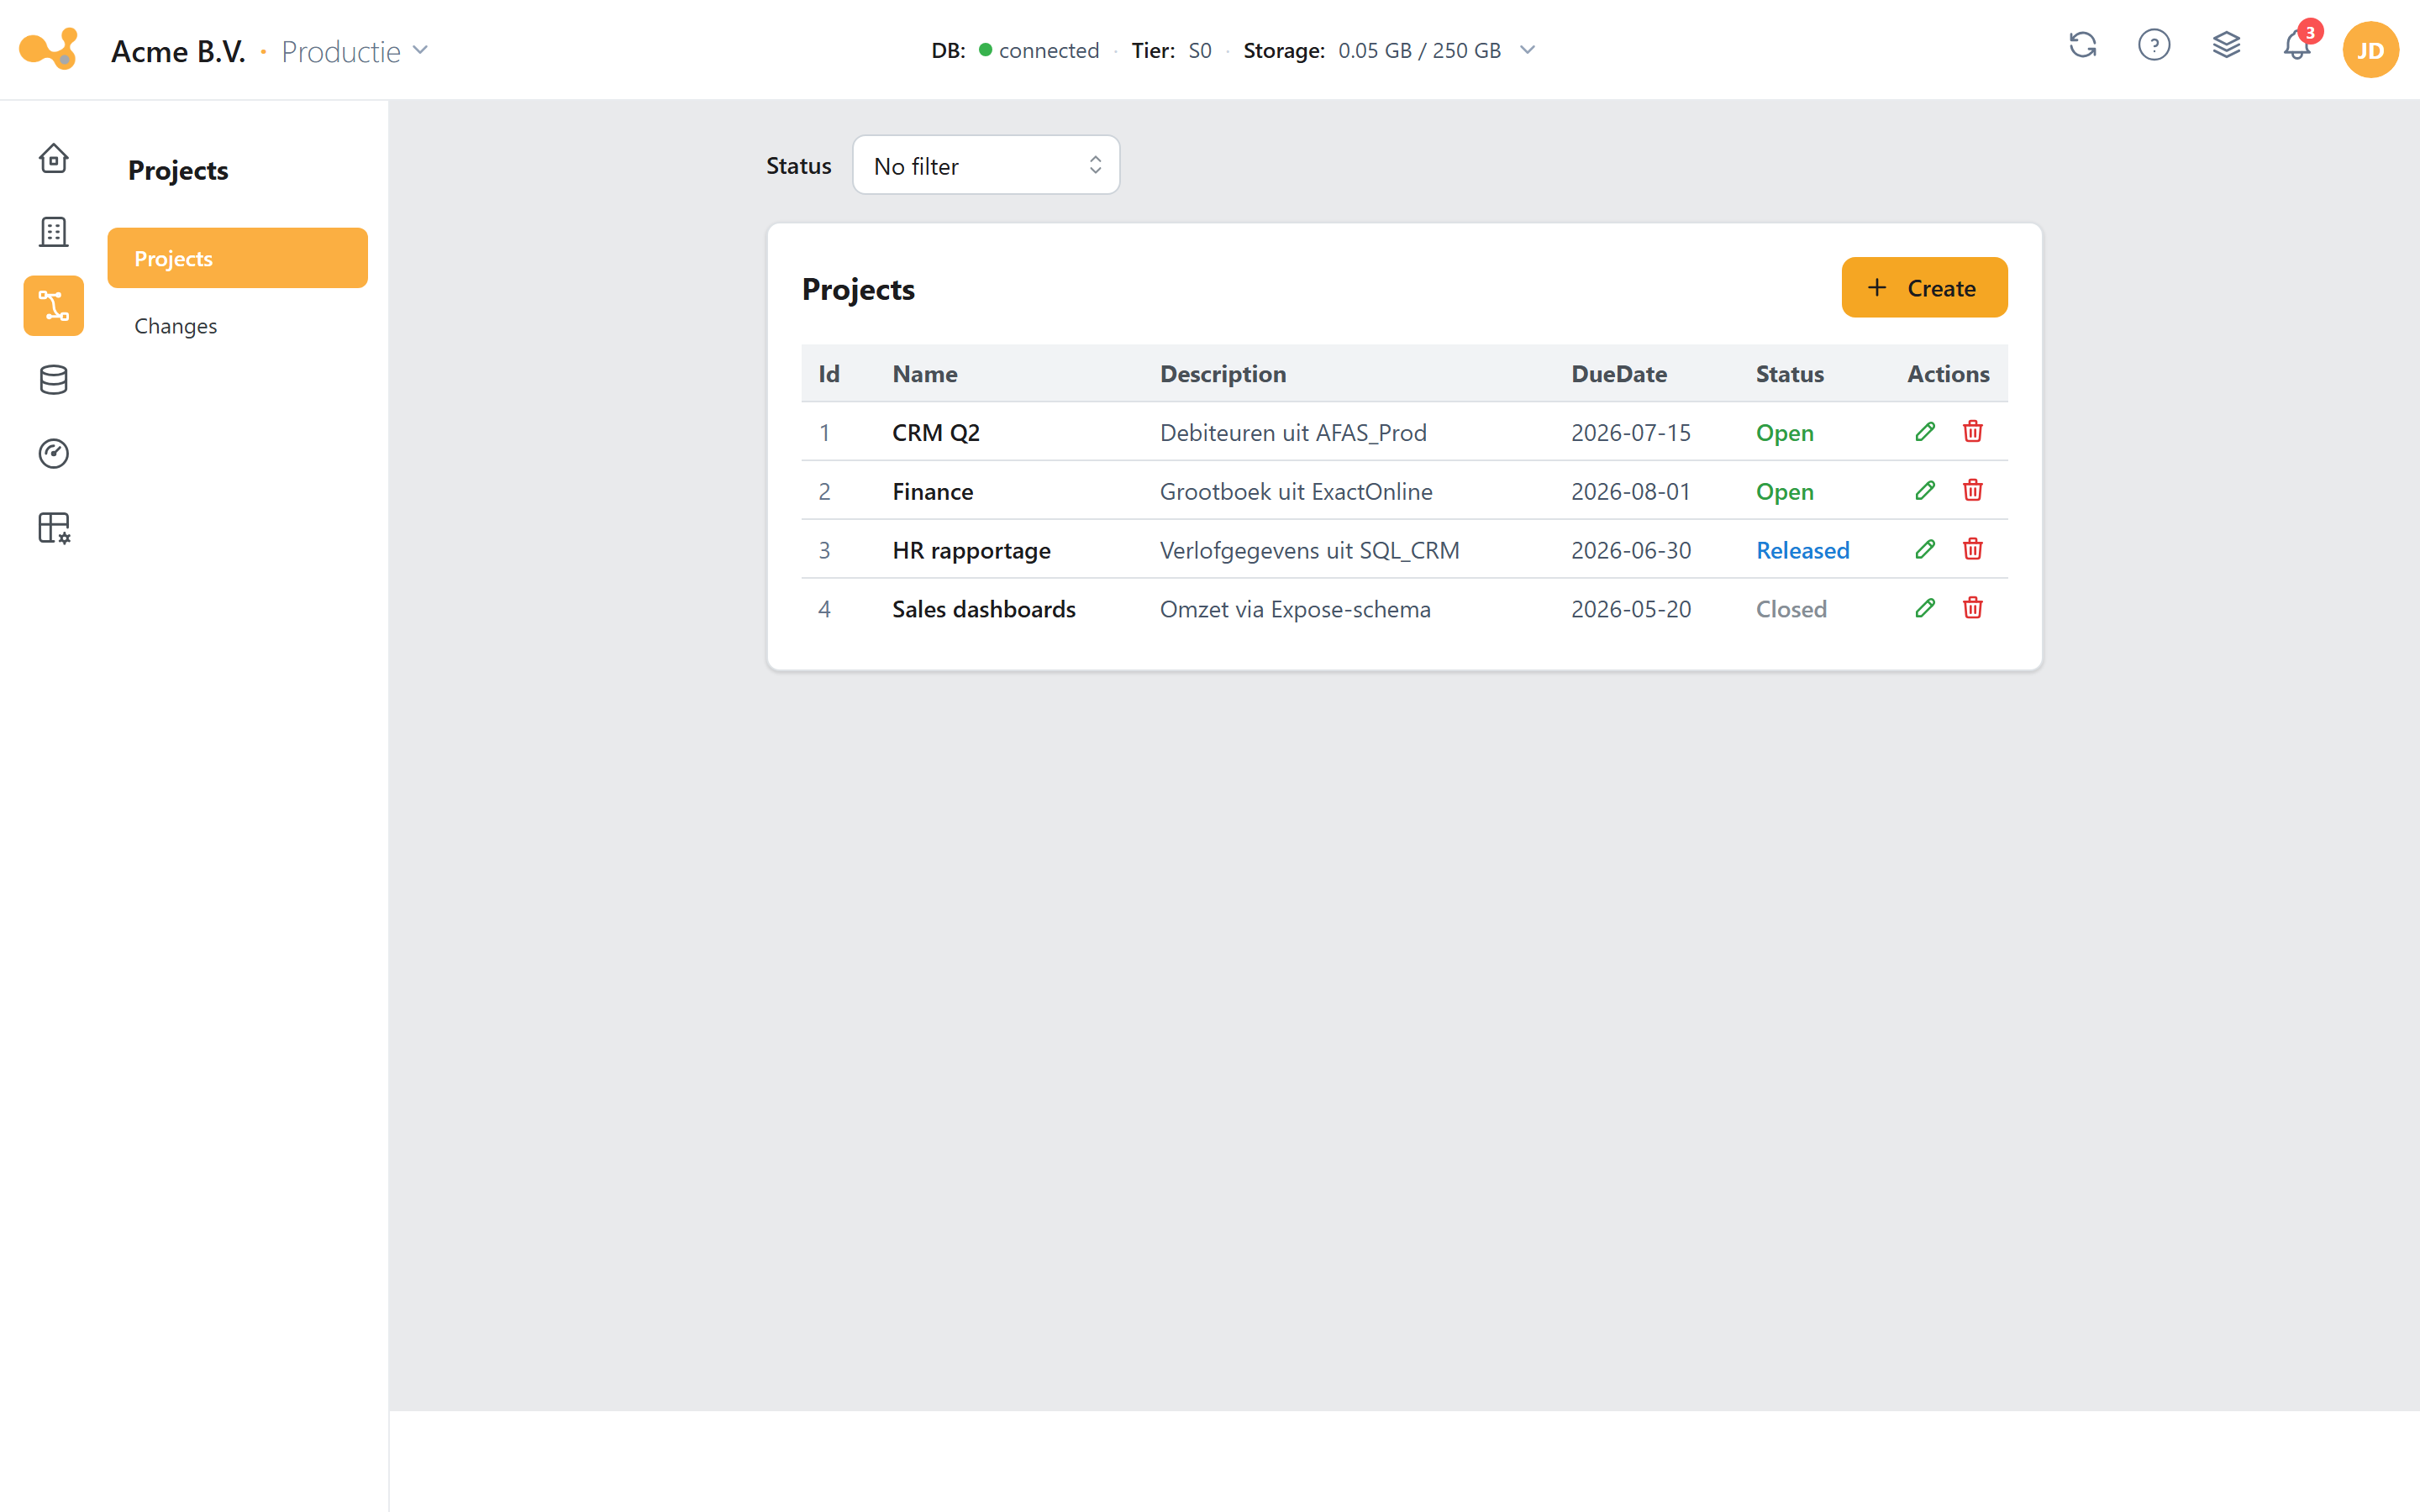Click description Omzet via Expose-schema

click(x=1295, y=610)
